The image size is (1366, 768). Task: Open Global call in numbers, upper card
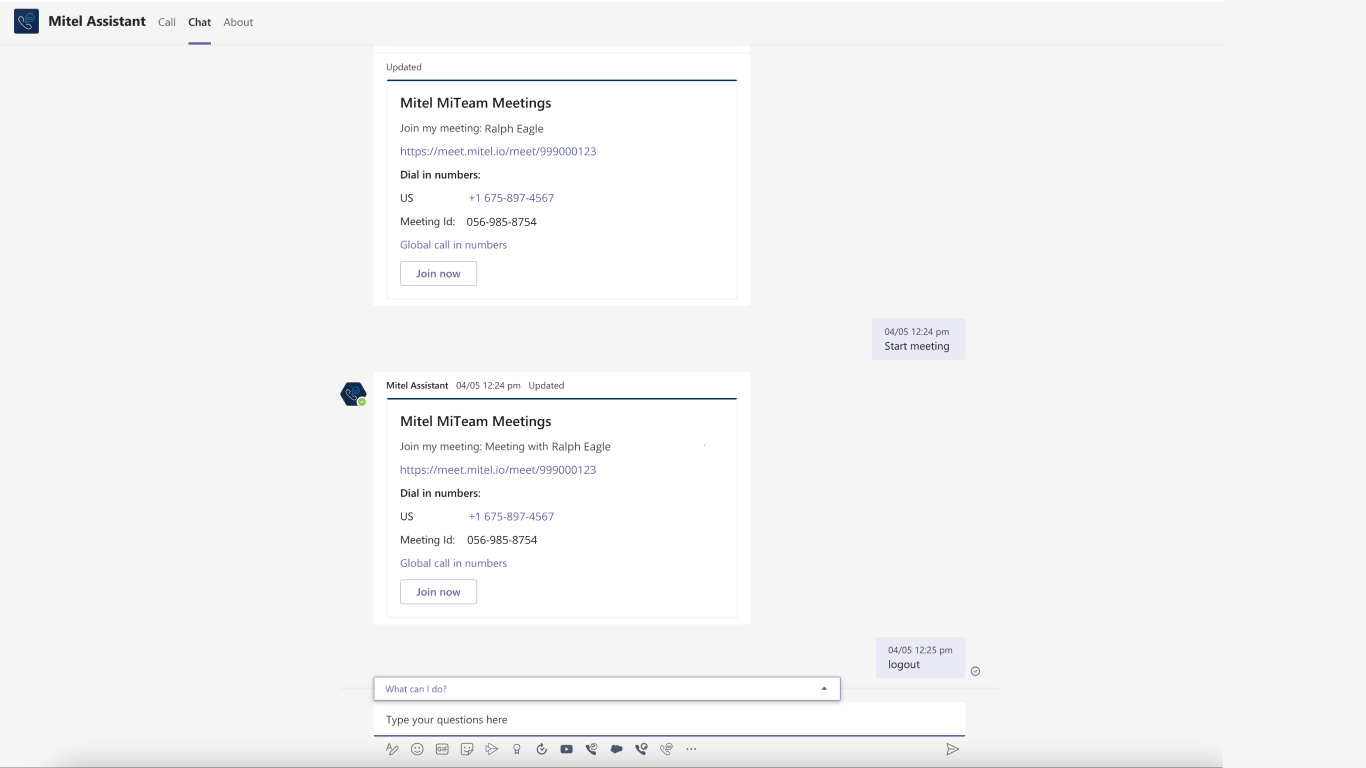453,245
